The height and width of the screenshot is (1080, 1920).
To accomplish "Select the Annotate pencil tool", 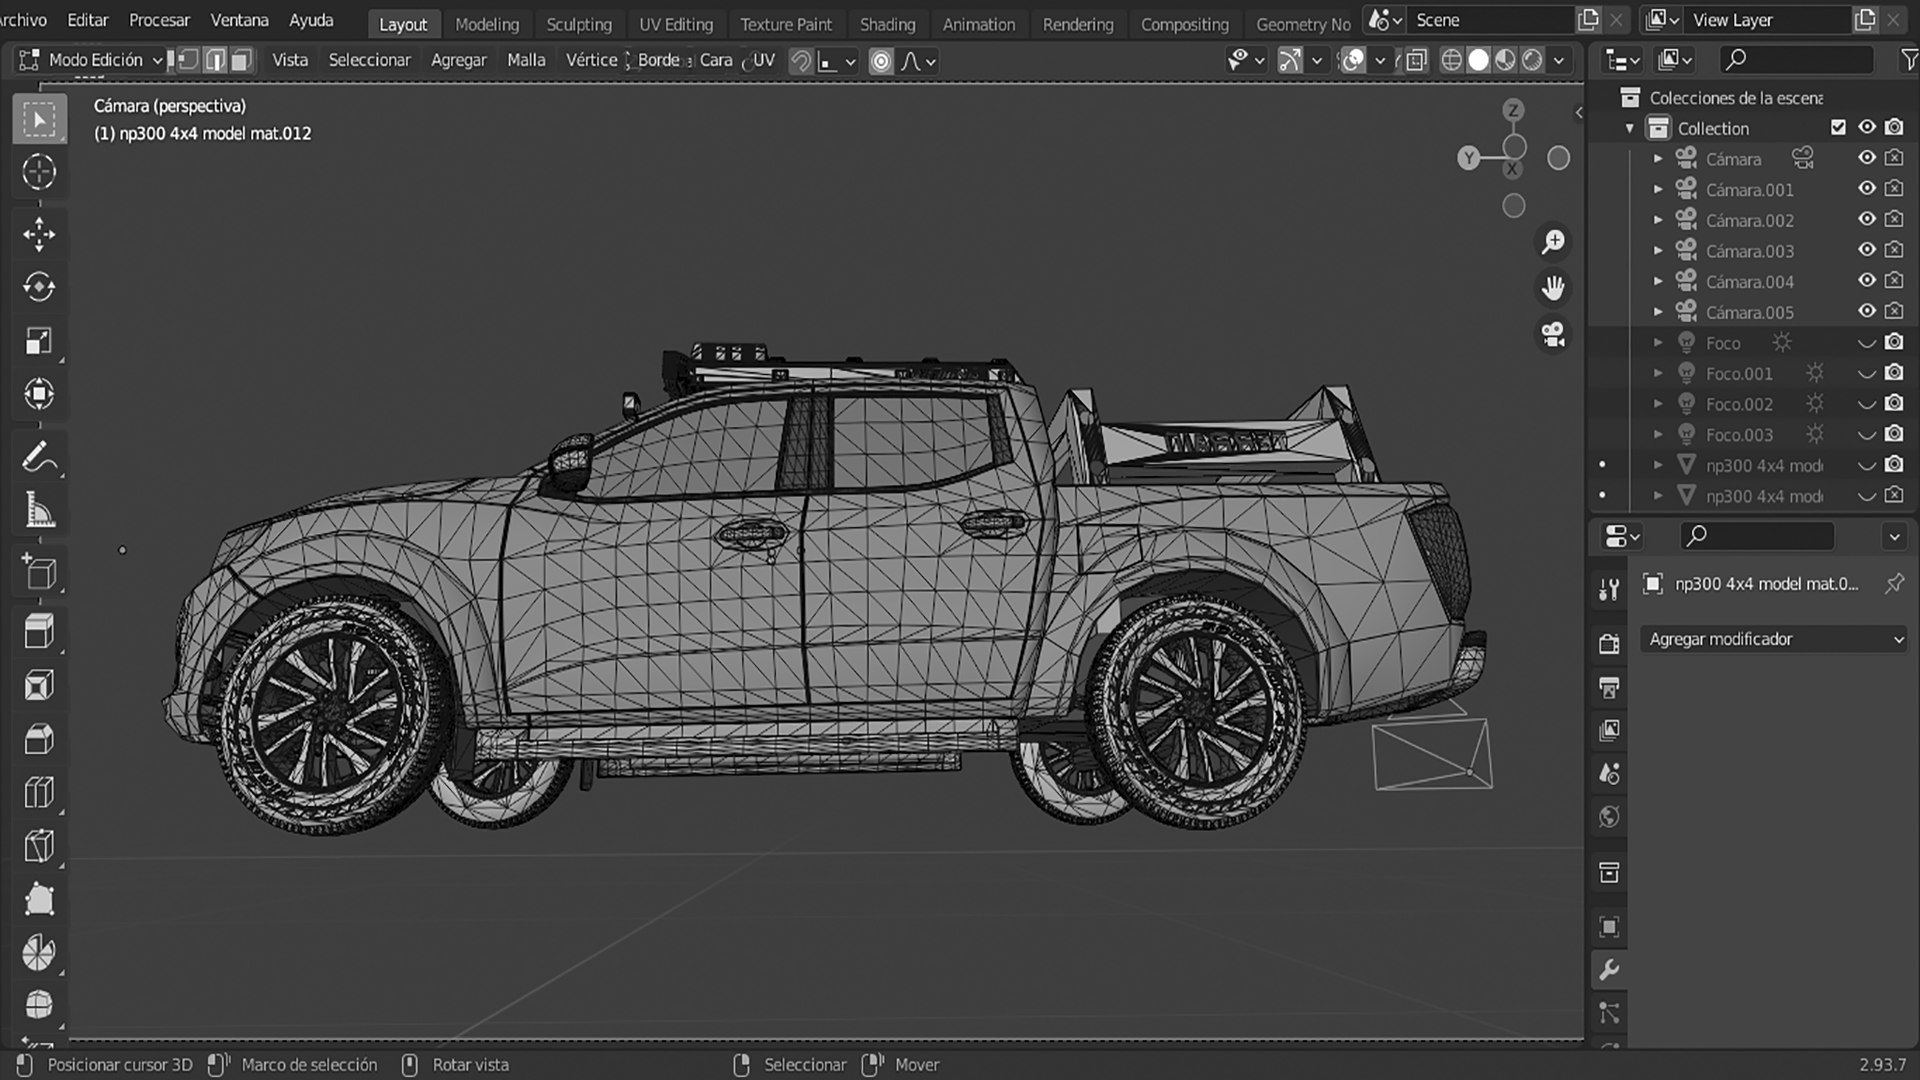I will point(39,458).
